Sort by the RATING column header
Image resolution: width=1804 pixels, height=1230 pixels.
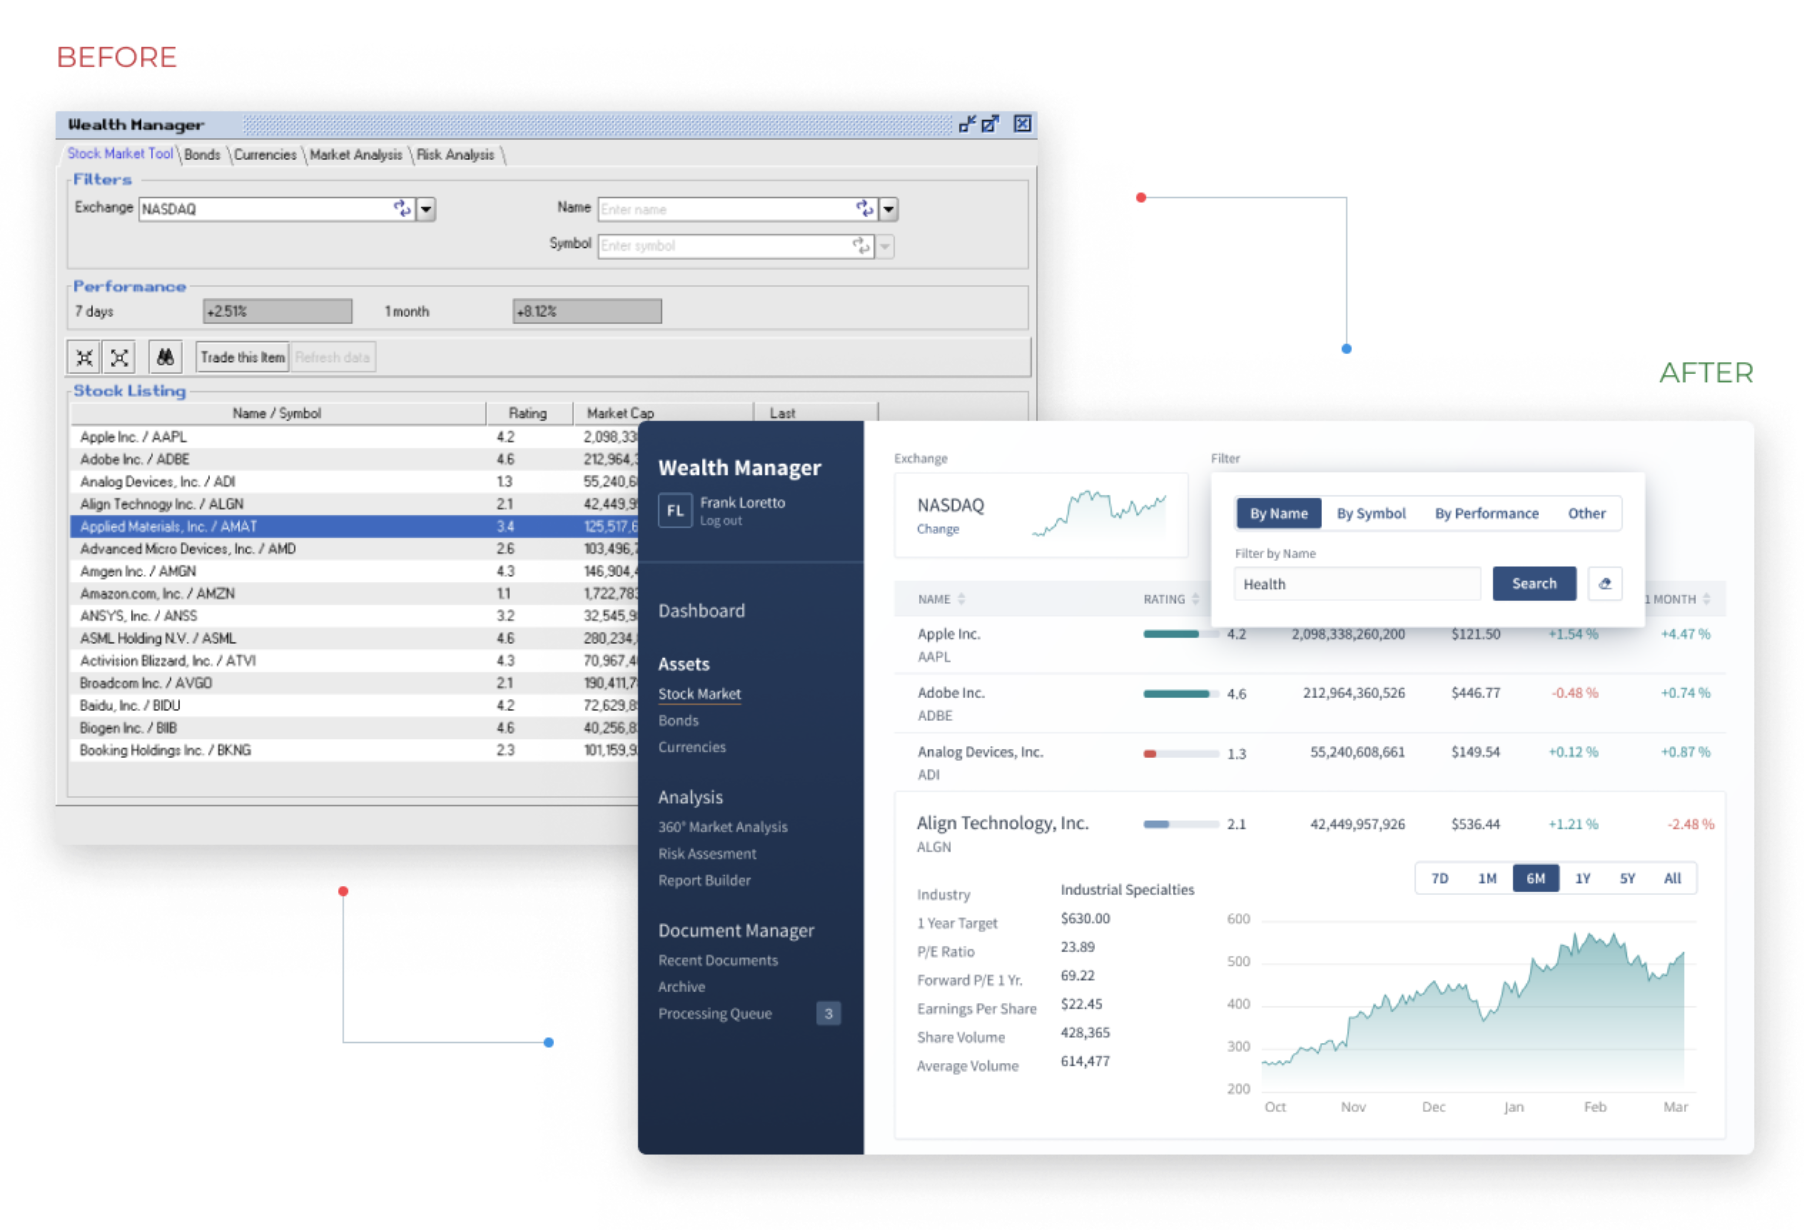point(1164,599)
